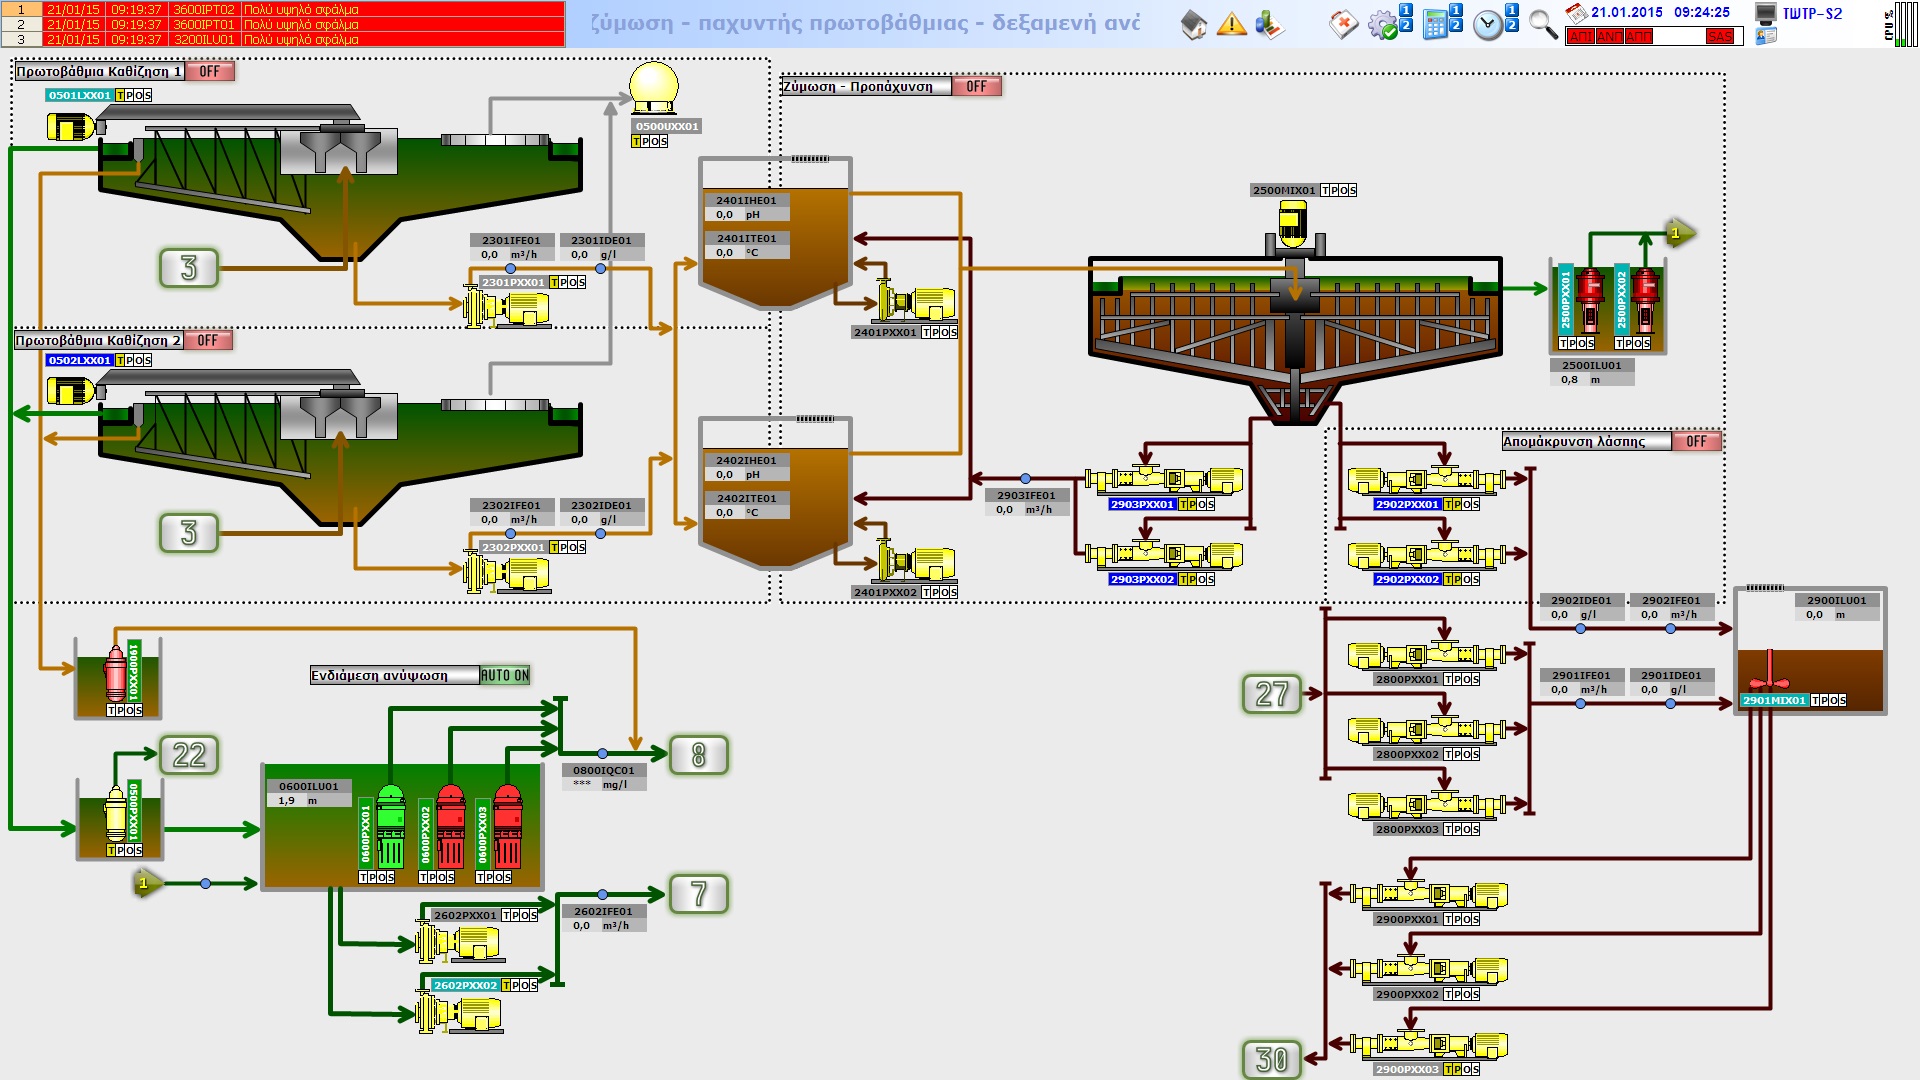Viewport: 1920px width, 1080px height.
Task: Open the gear settings with checkmark icon
Action: (1383, 24)
